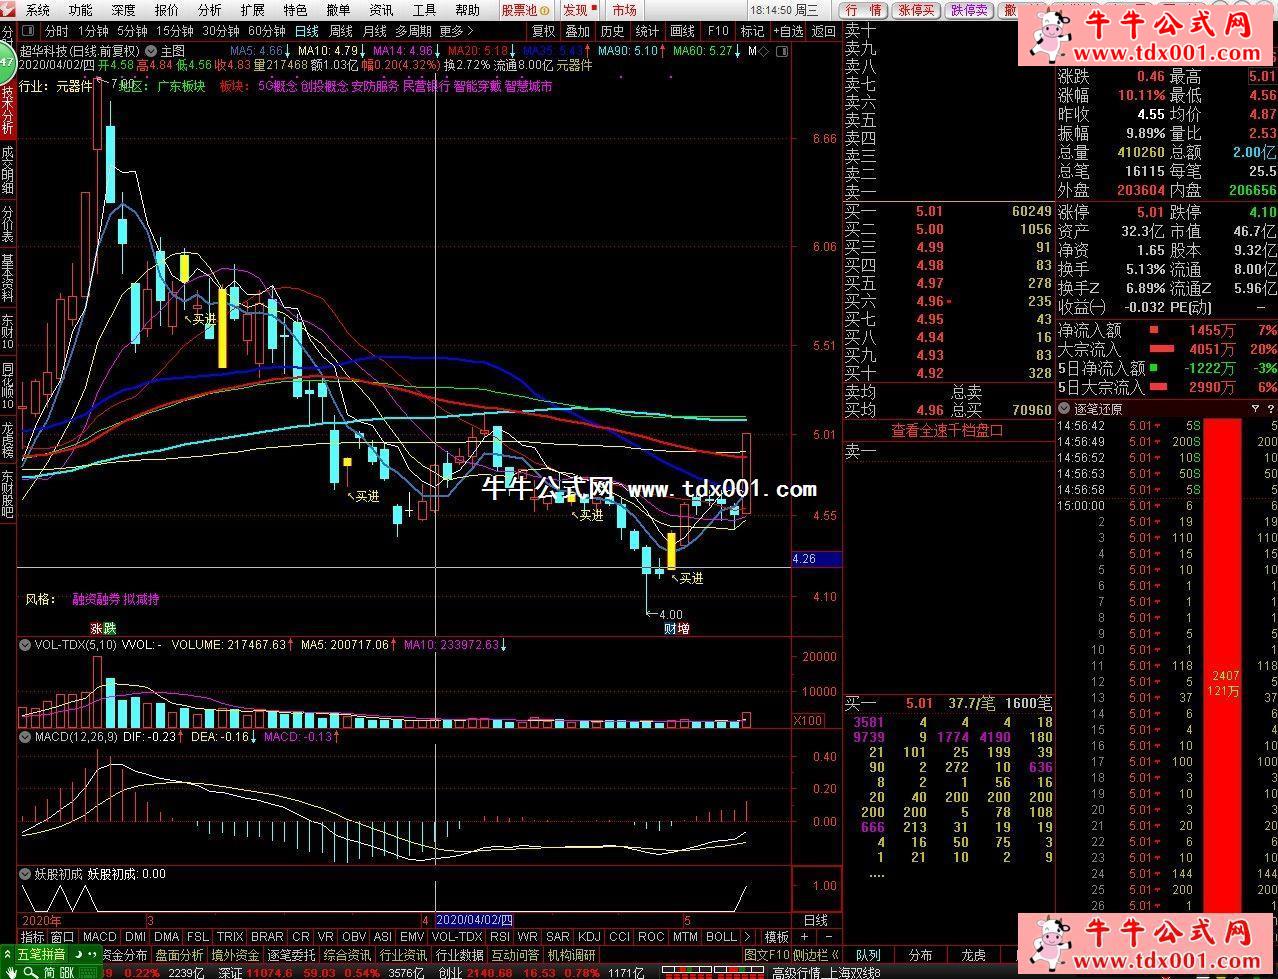Image resolution: width=1278 pixels, height=979 pixels.
Task: Open 统计 statistics tool
Action: point(647,31)
